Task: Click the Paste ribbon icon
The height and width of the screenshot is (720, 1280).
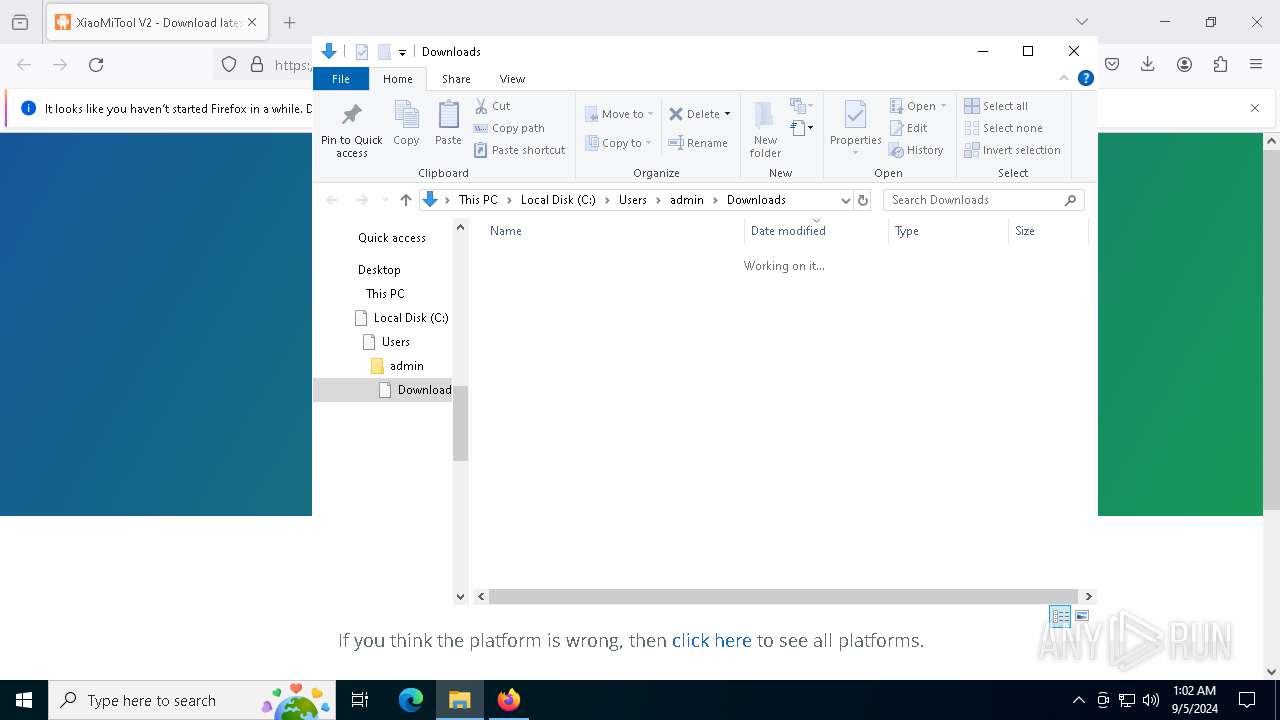Action: tap(448, 123)
